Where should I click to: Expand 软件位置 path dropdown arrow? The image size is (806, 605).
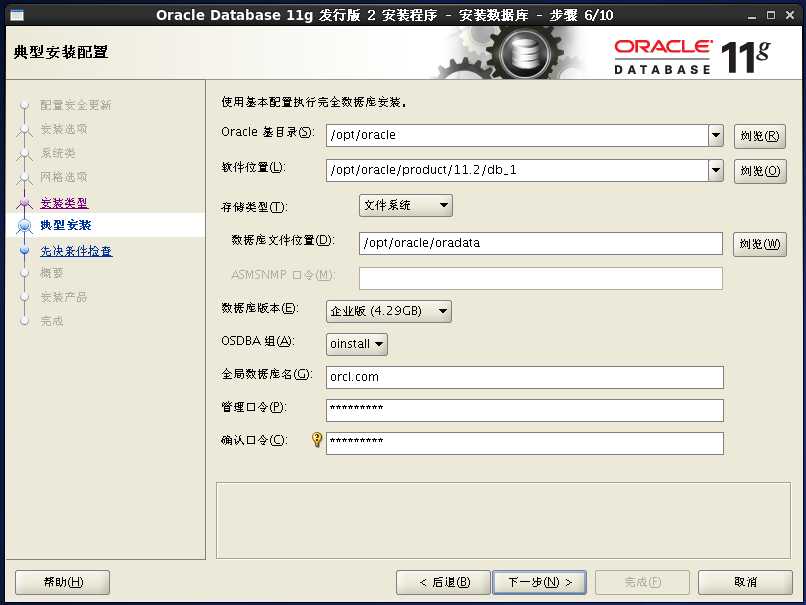pos(716,170)
